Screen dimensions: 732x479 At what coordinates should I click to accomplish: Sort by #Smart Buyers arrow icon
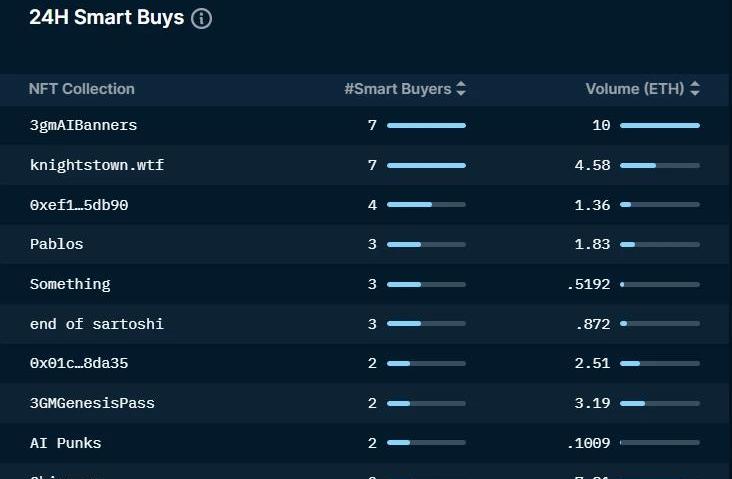[x=461, y=89]
